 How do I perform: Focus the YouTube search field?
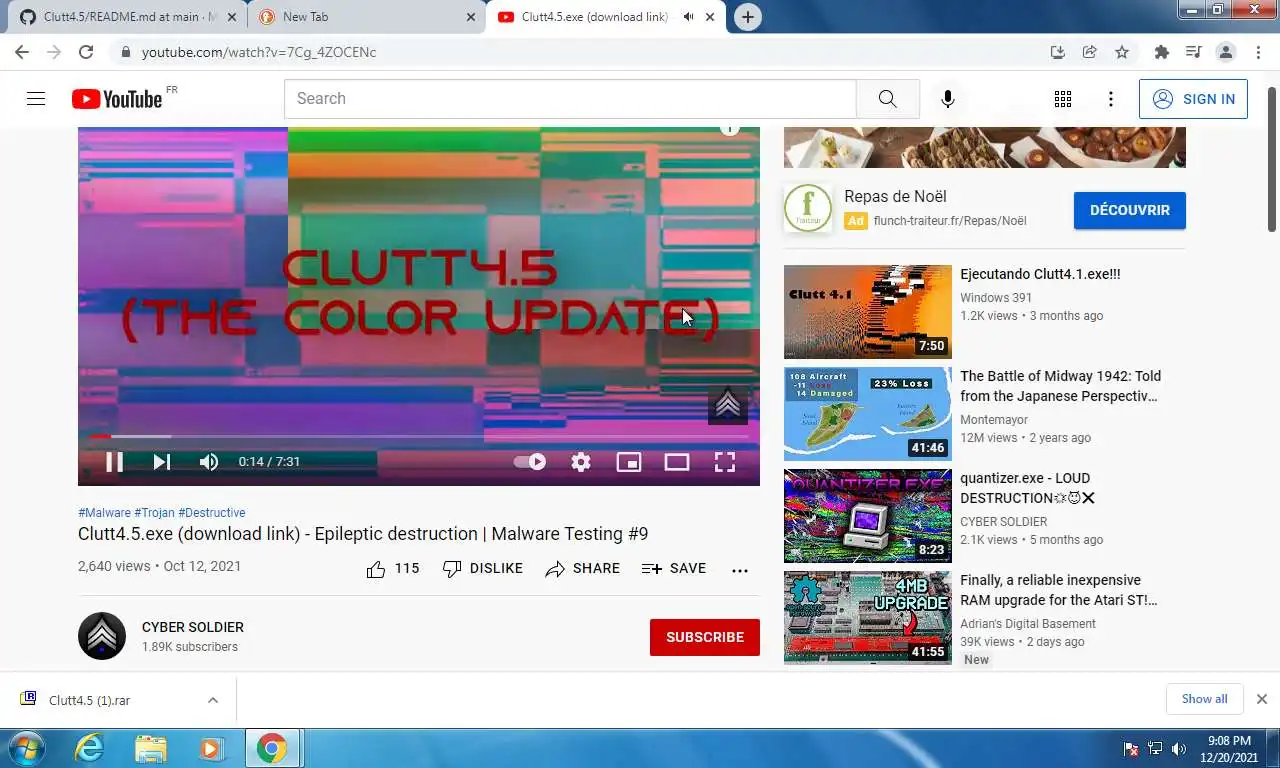[570, 99]
